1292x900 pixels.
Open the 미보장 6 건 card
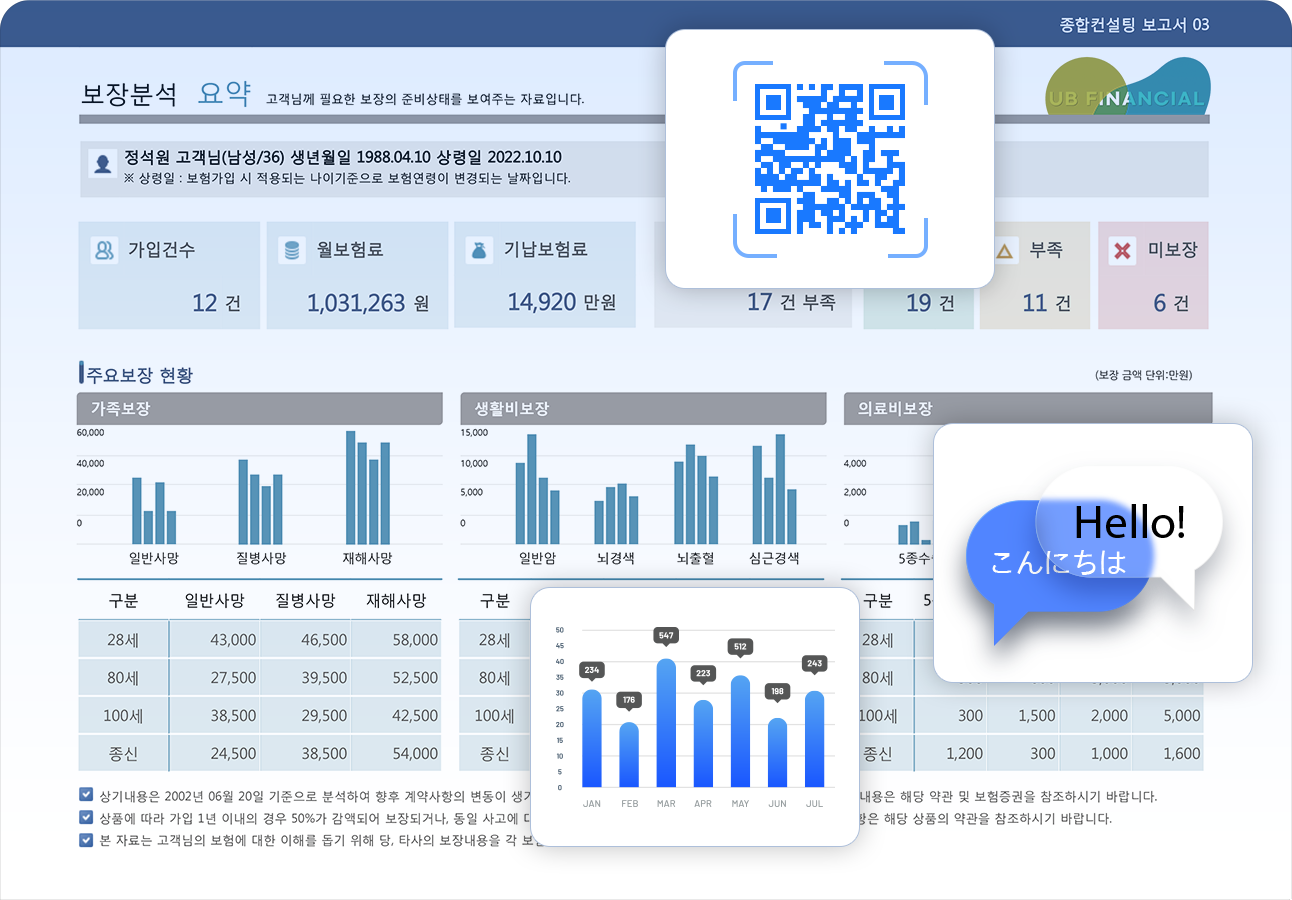(1153, 275)
